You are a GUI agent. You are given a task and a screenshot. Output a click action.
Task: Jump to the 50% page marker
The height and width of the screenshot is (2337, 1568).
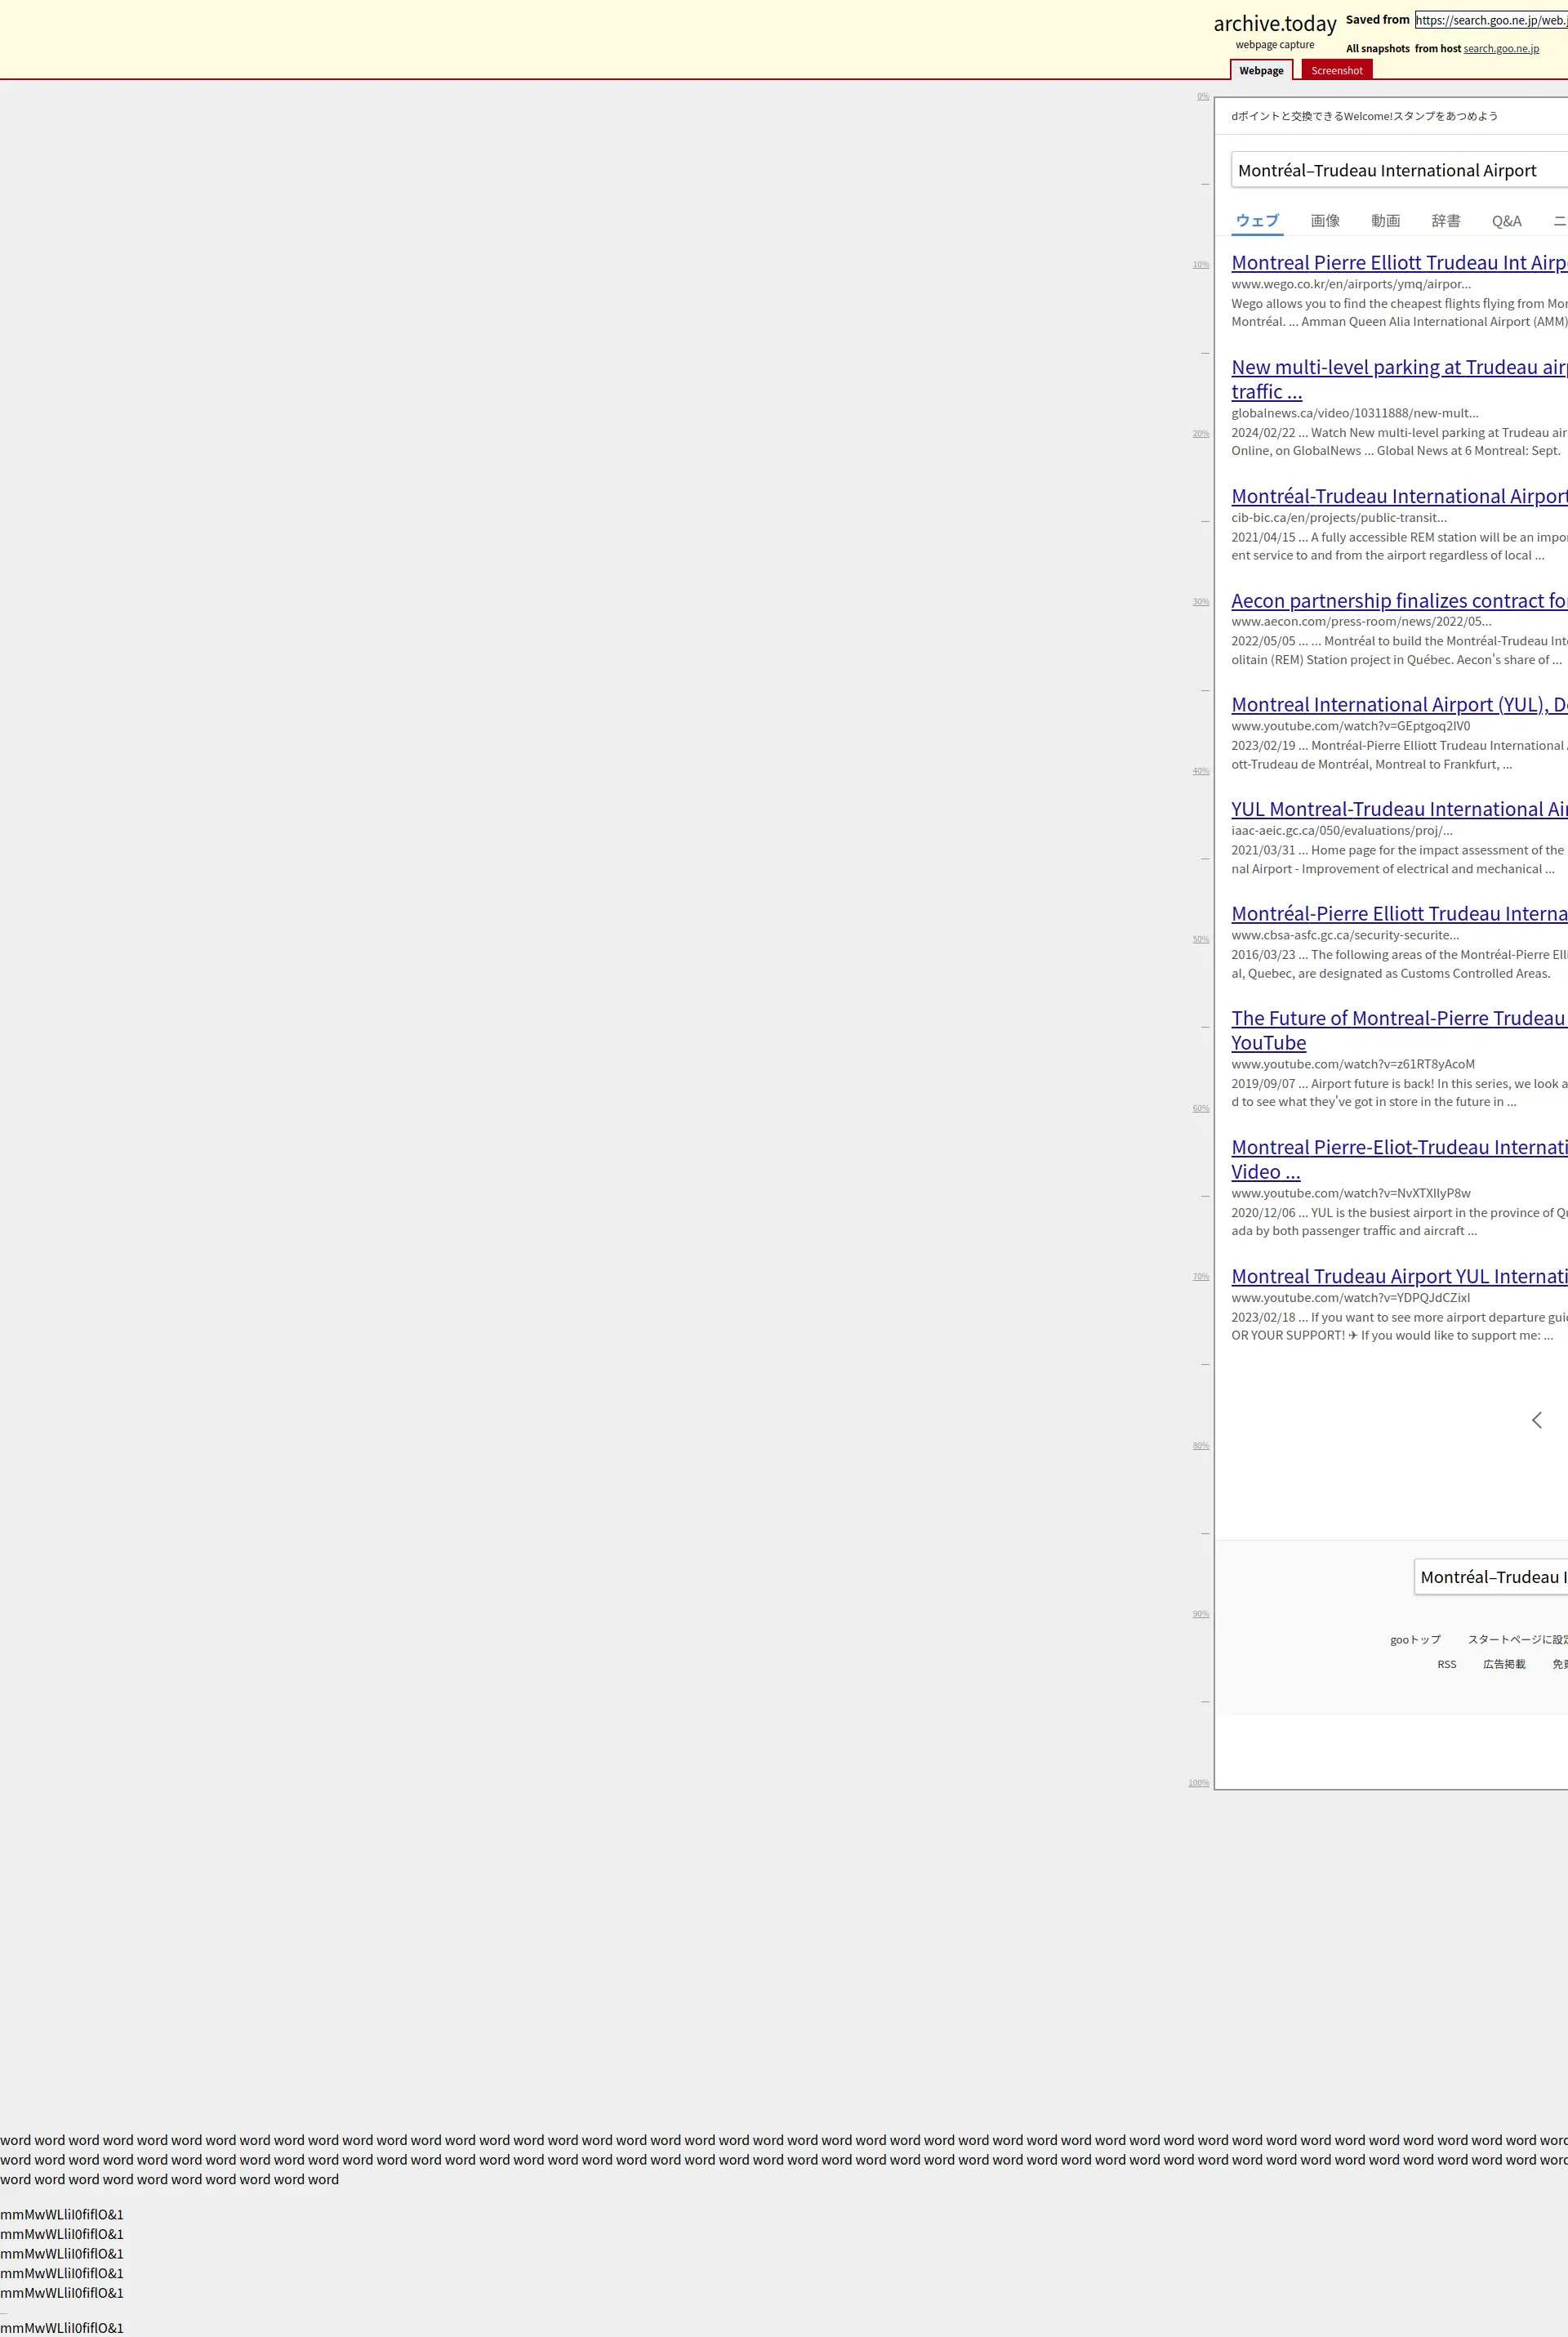tap(1200, 940)
